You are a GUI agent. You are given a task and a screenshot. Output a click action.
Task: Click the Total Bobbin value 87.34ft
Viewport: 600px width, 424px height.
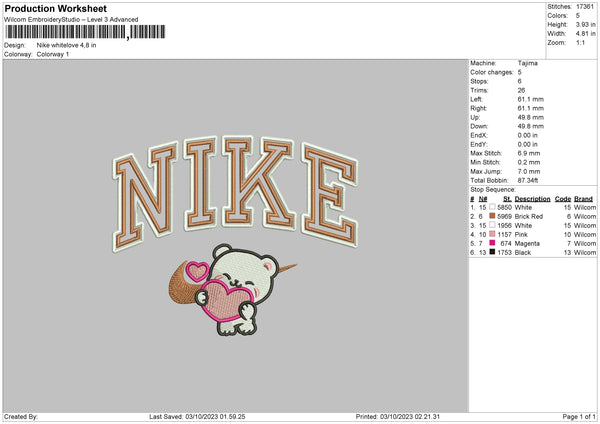(x=528, y=181)
